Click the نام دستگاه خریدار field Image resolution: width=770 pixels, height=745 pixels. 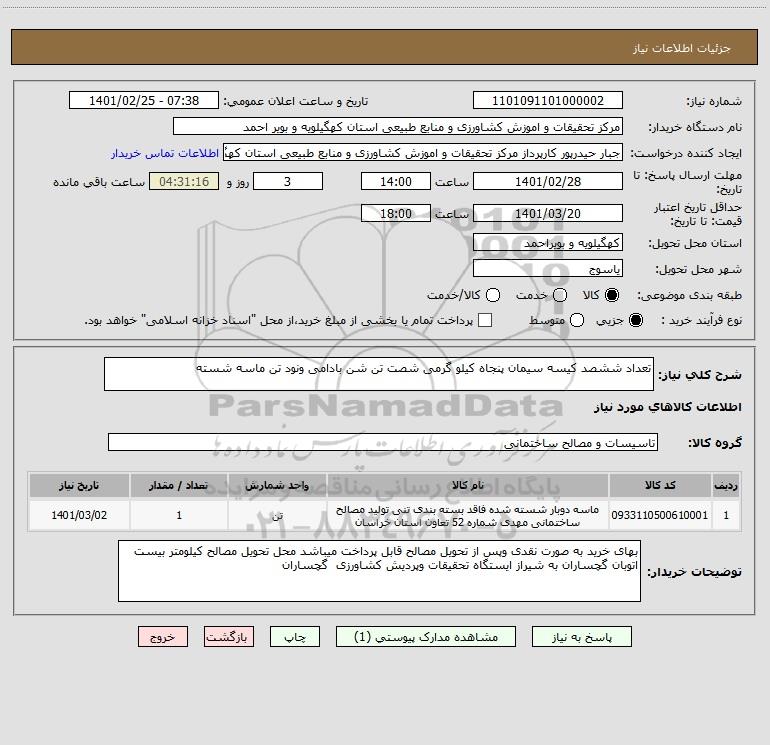pyautogui.click(x=398, y=127)
